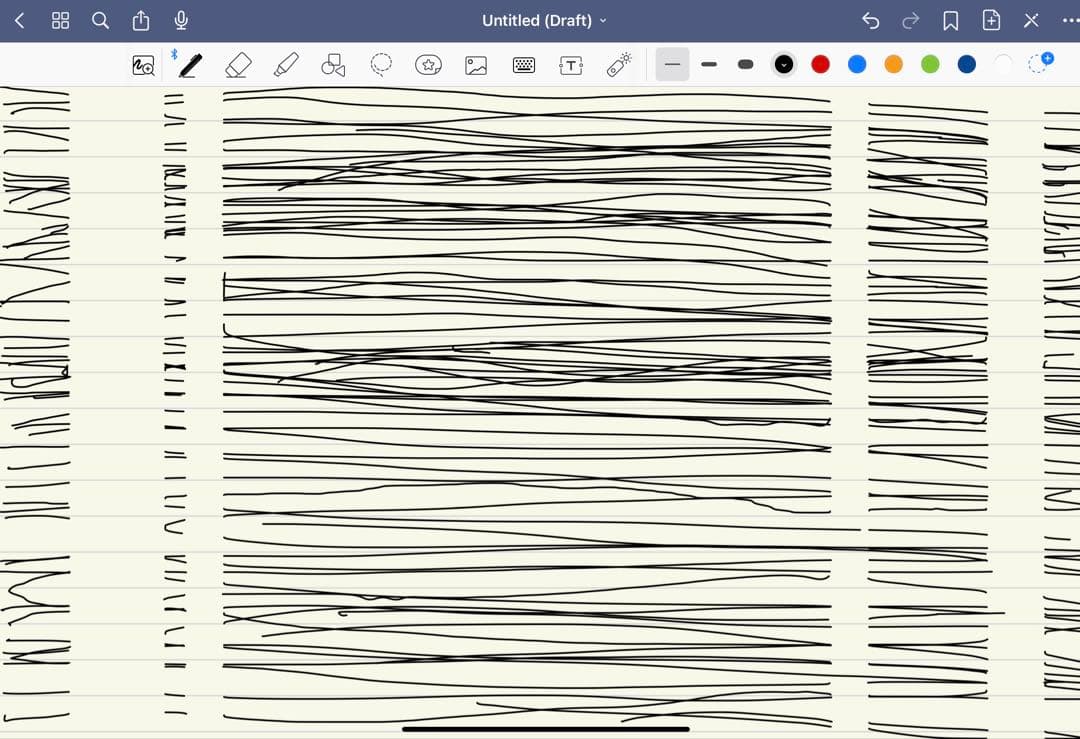
Task: Open the thumbnail grid page view
Action: click(x=60, y=20)
